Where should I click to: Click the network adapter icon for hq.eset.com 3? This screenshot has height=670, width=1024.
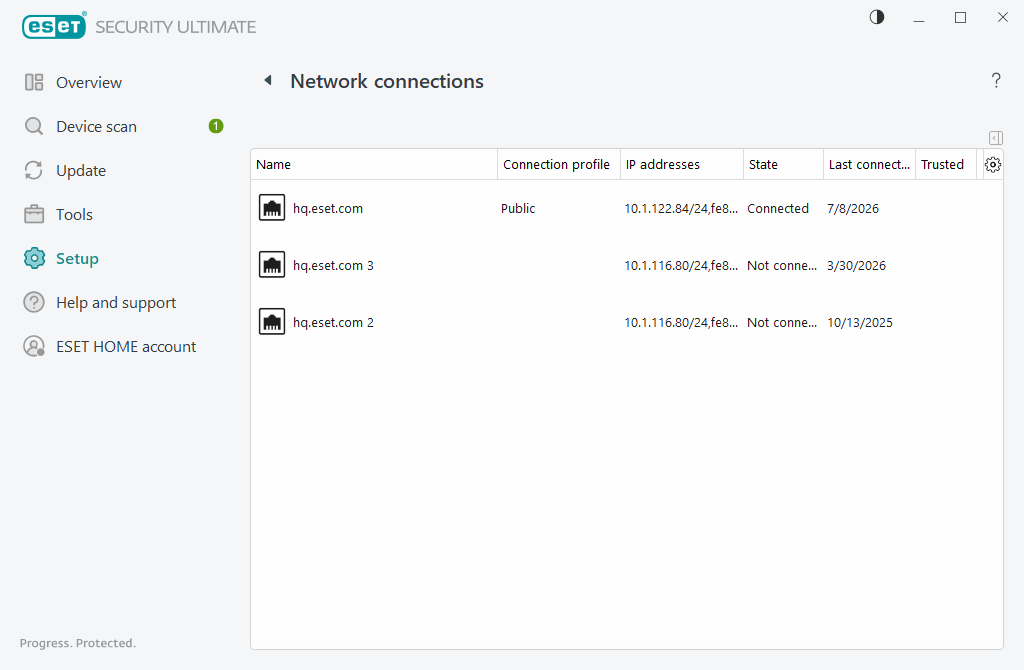pyautogui.click(x=272, y=264)
